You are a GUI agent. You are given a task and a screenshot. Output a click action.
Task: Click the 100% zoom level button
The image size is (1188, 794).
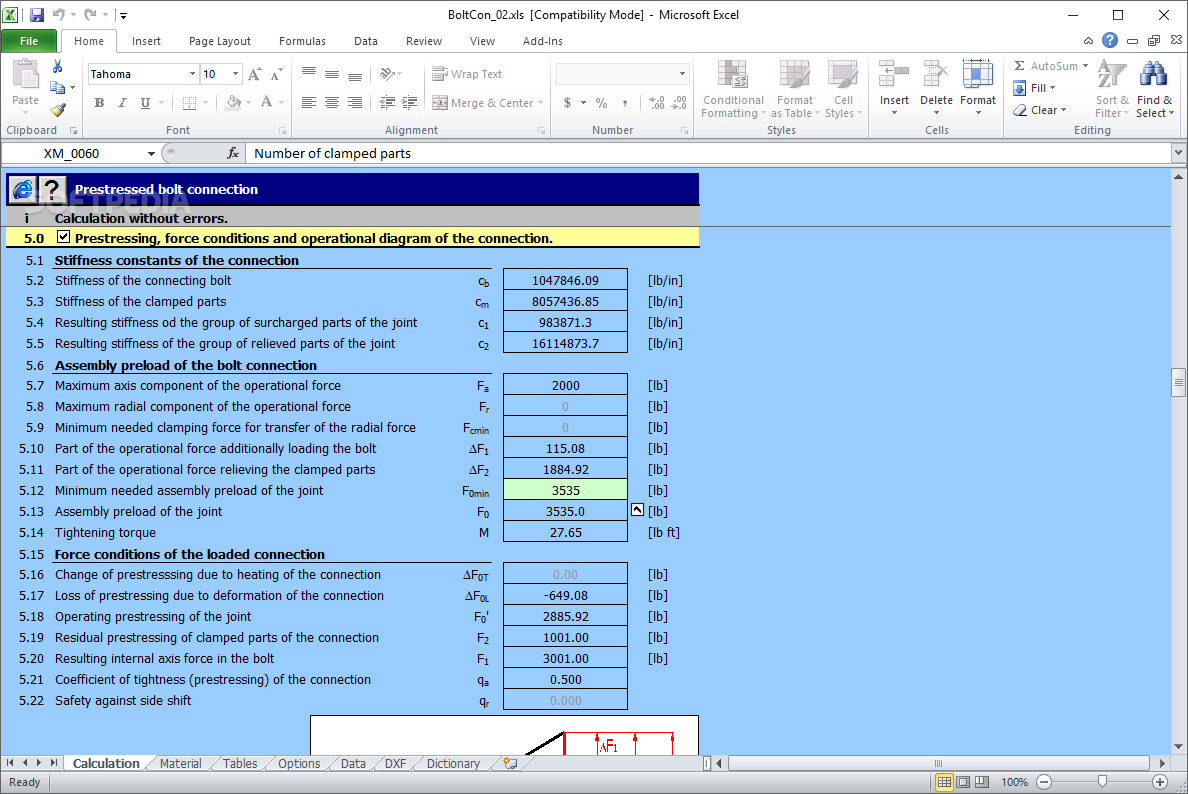[x=1014, y=782]
